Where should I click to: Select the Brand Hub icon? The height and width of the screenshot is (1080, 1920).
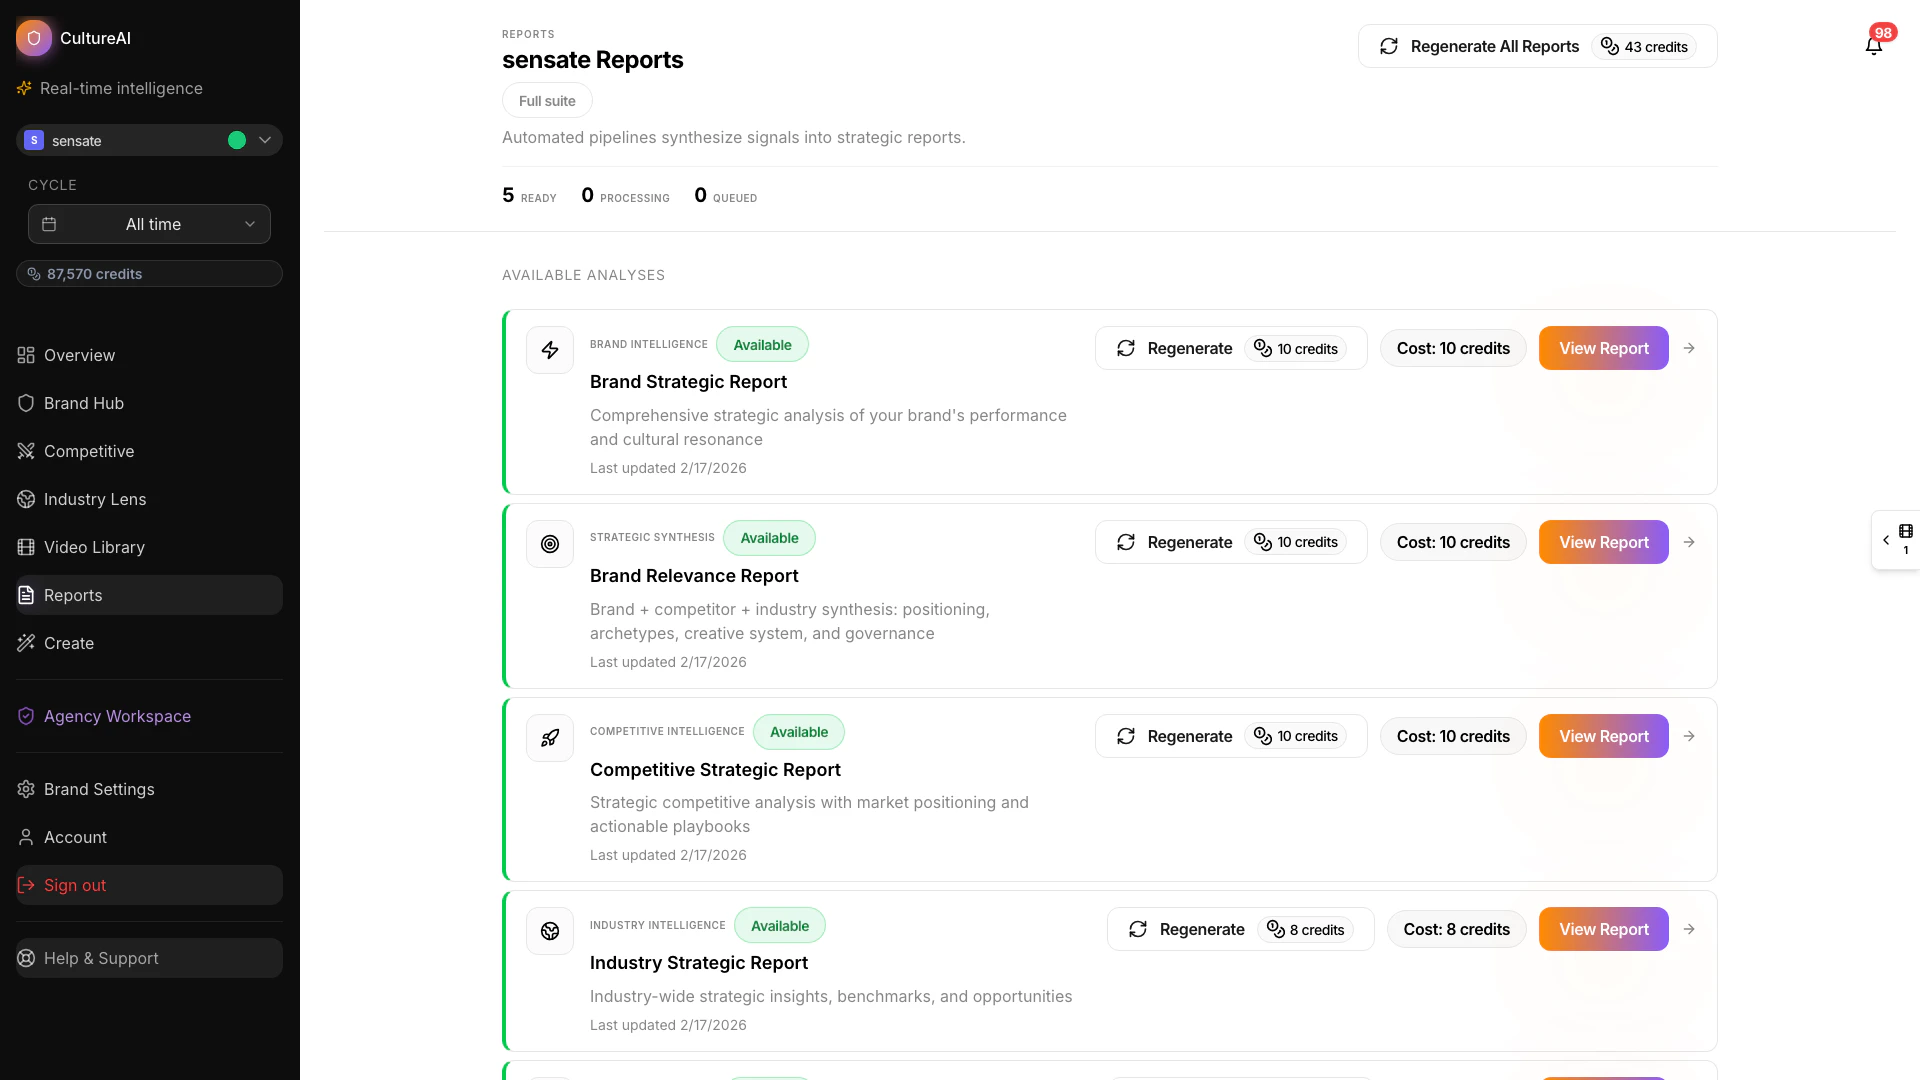(25, 403)
